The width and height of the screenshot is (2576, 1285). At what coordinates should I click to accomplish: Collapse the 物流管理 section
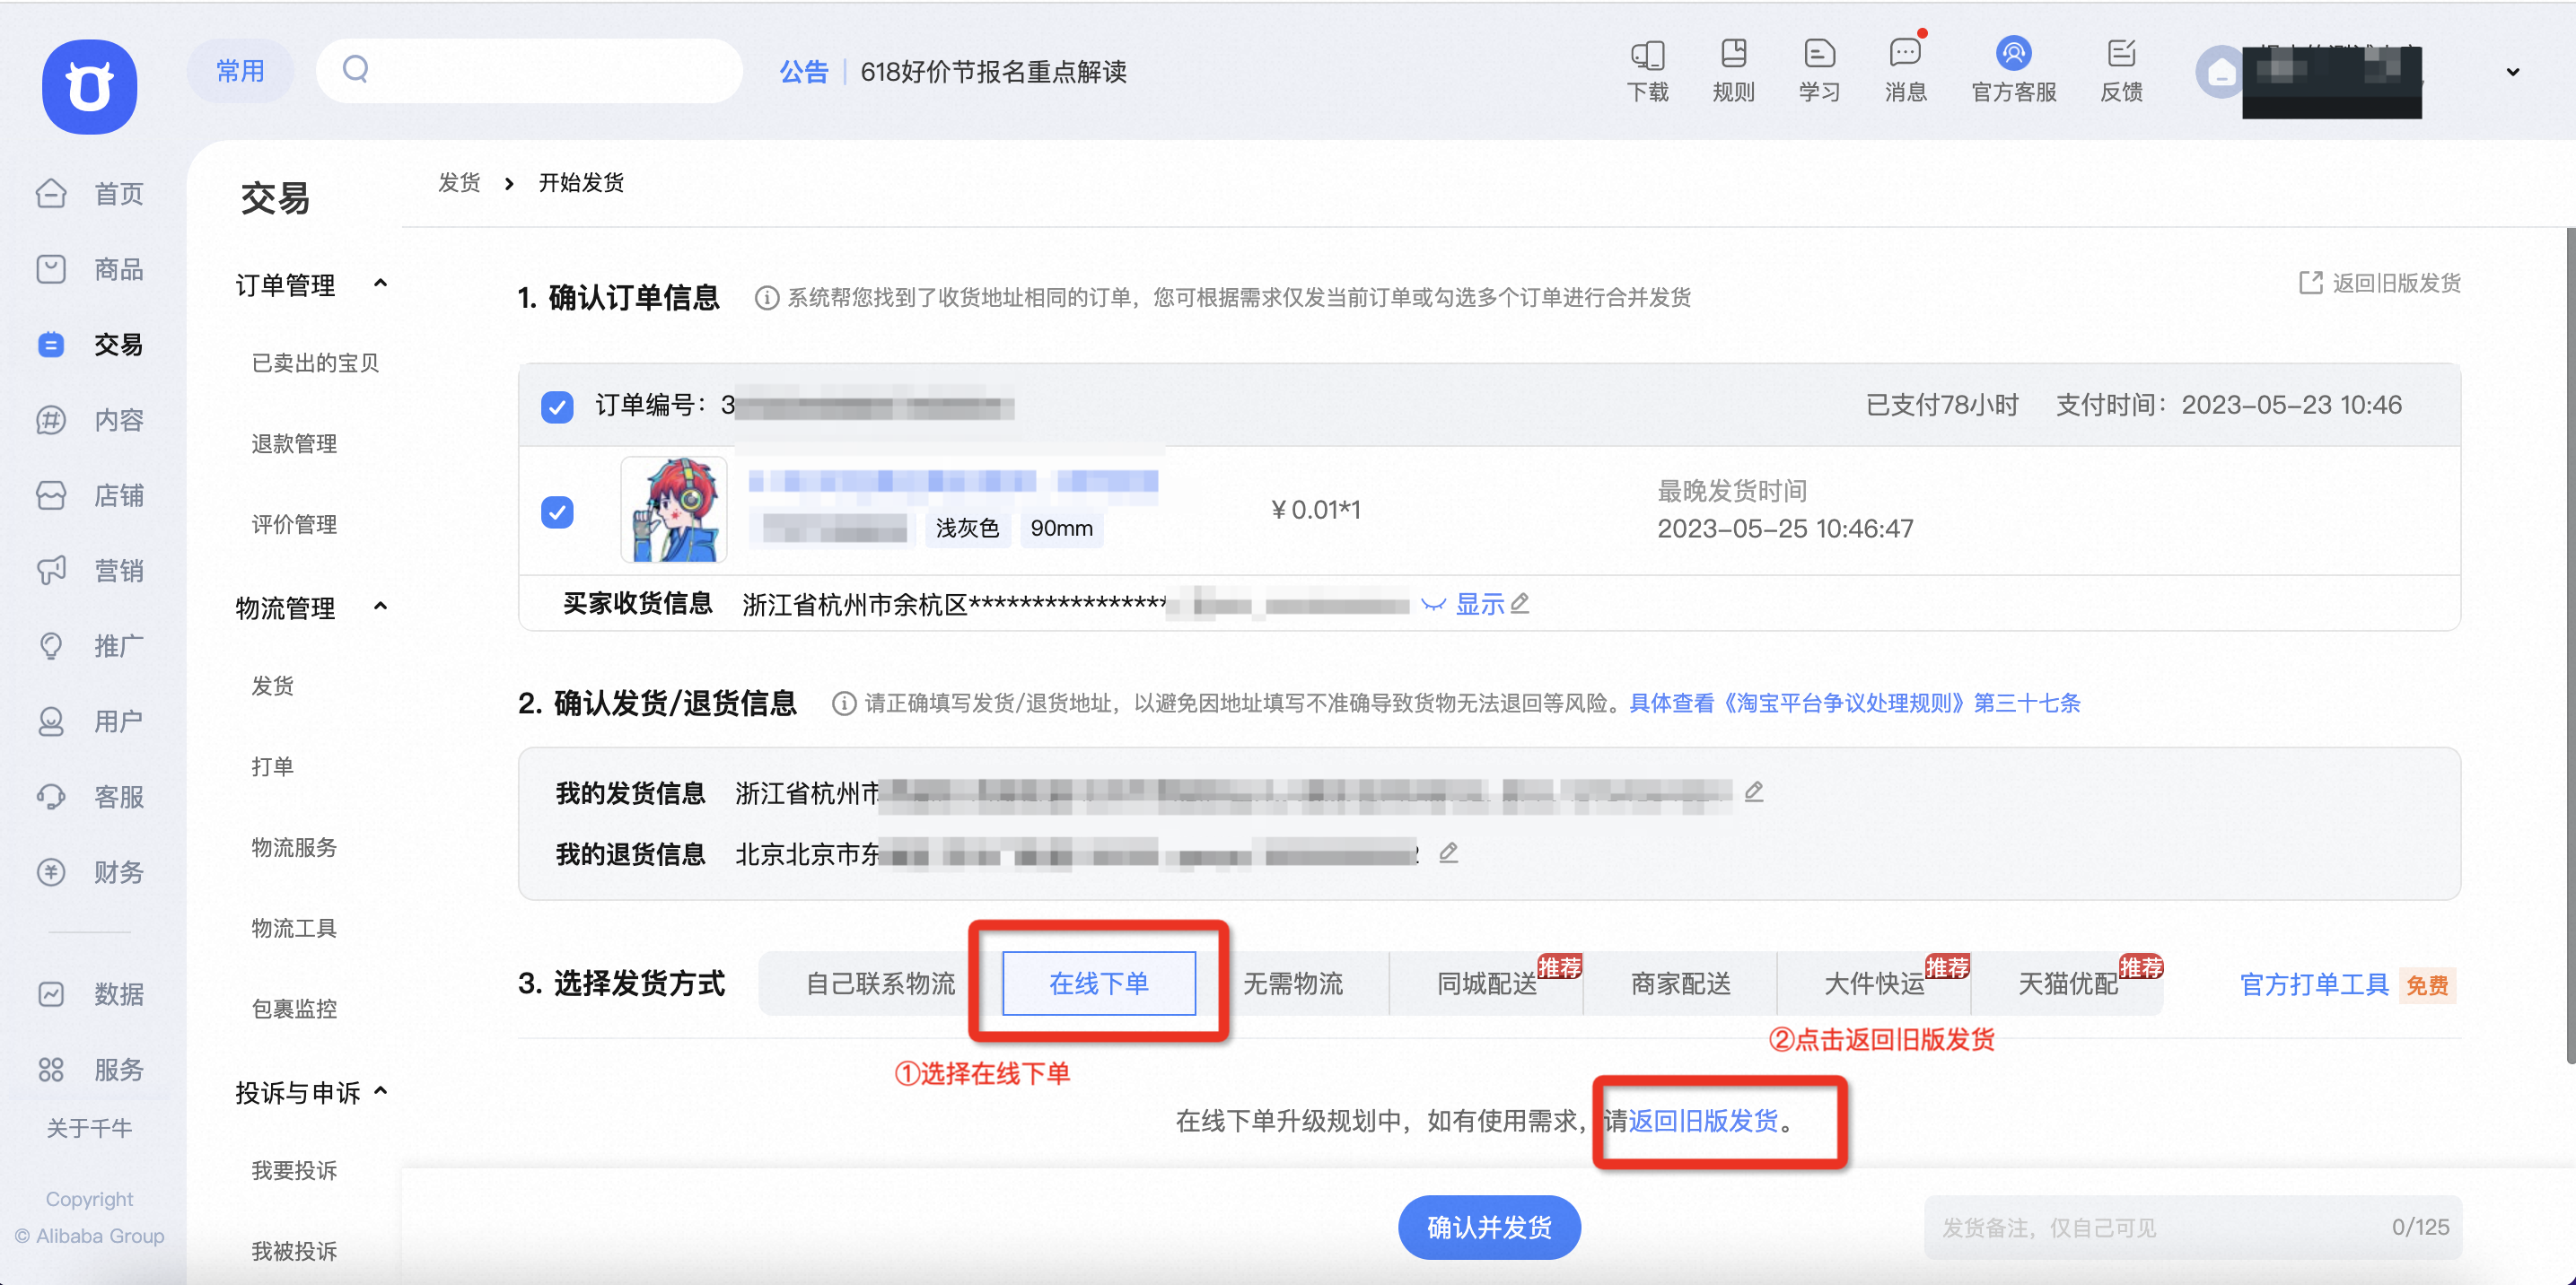[x=380, y=607]
